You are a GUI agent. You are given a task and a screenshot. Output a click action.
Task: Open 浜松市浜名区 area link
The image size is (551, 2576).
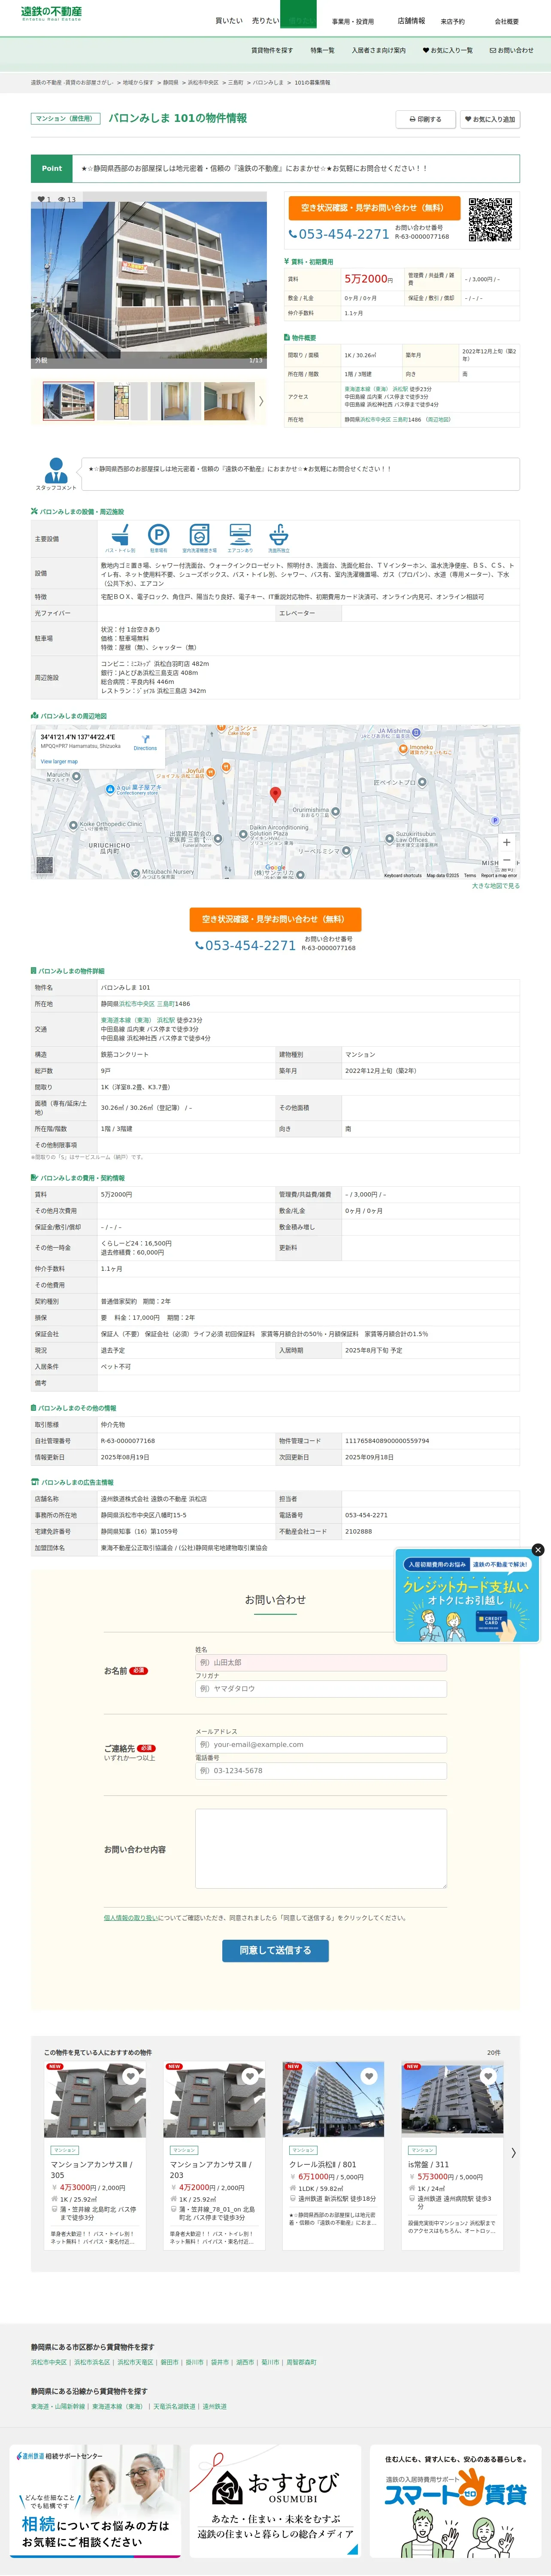pos(92,2362)
